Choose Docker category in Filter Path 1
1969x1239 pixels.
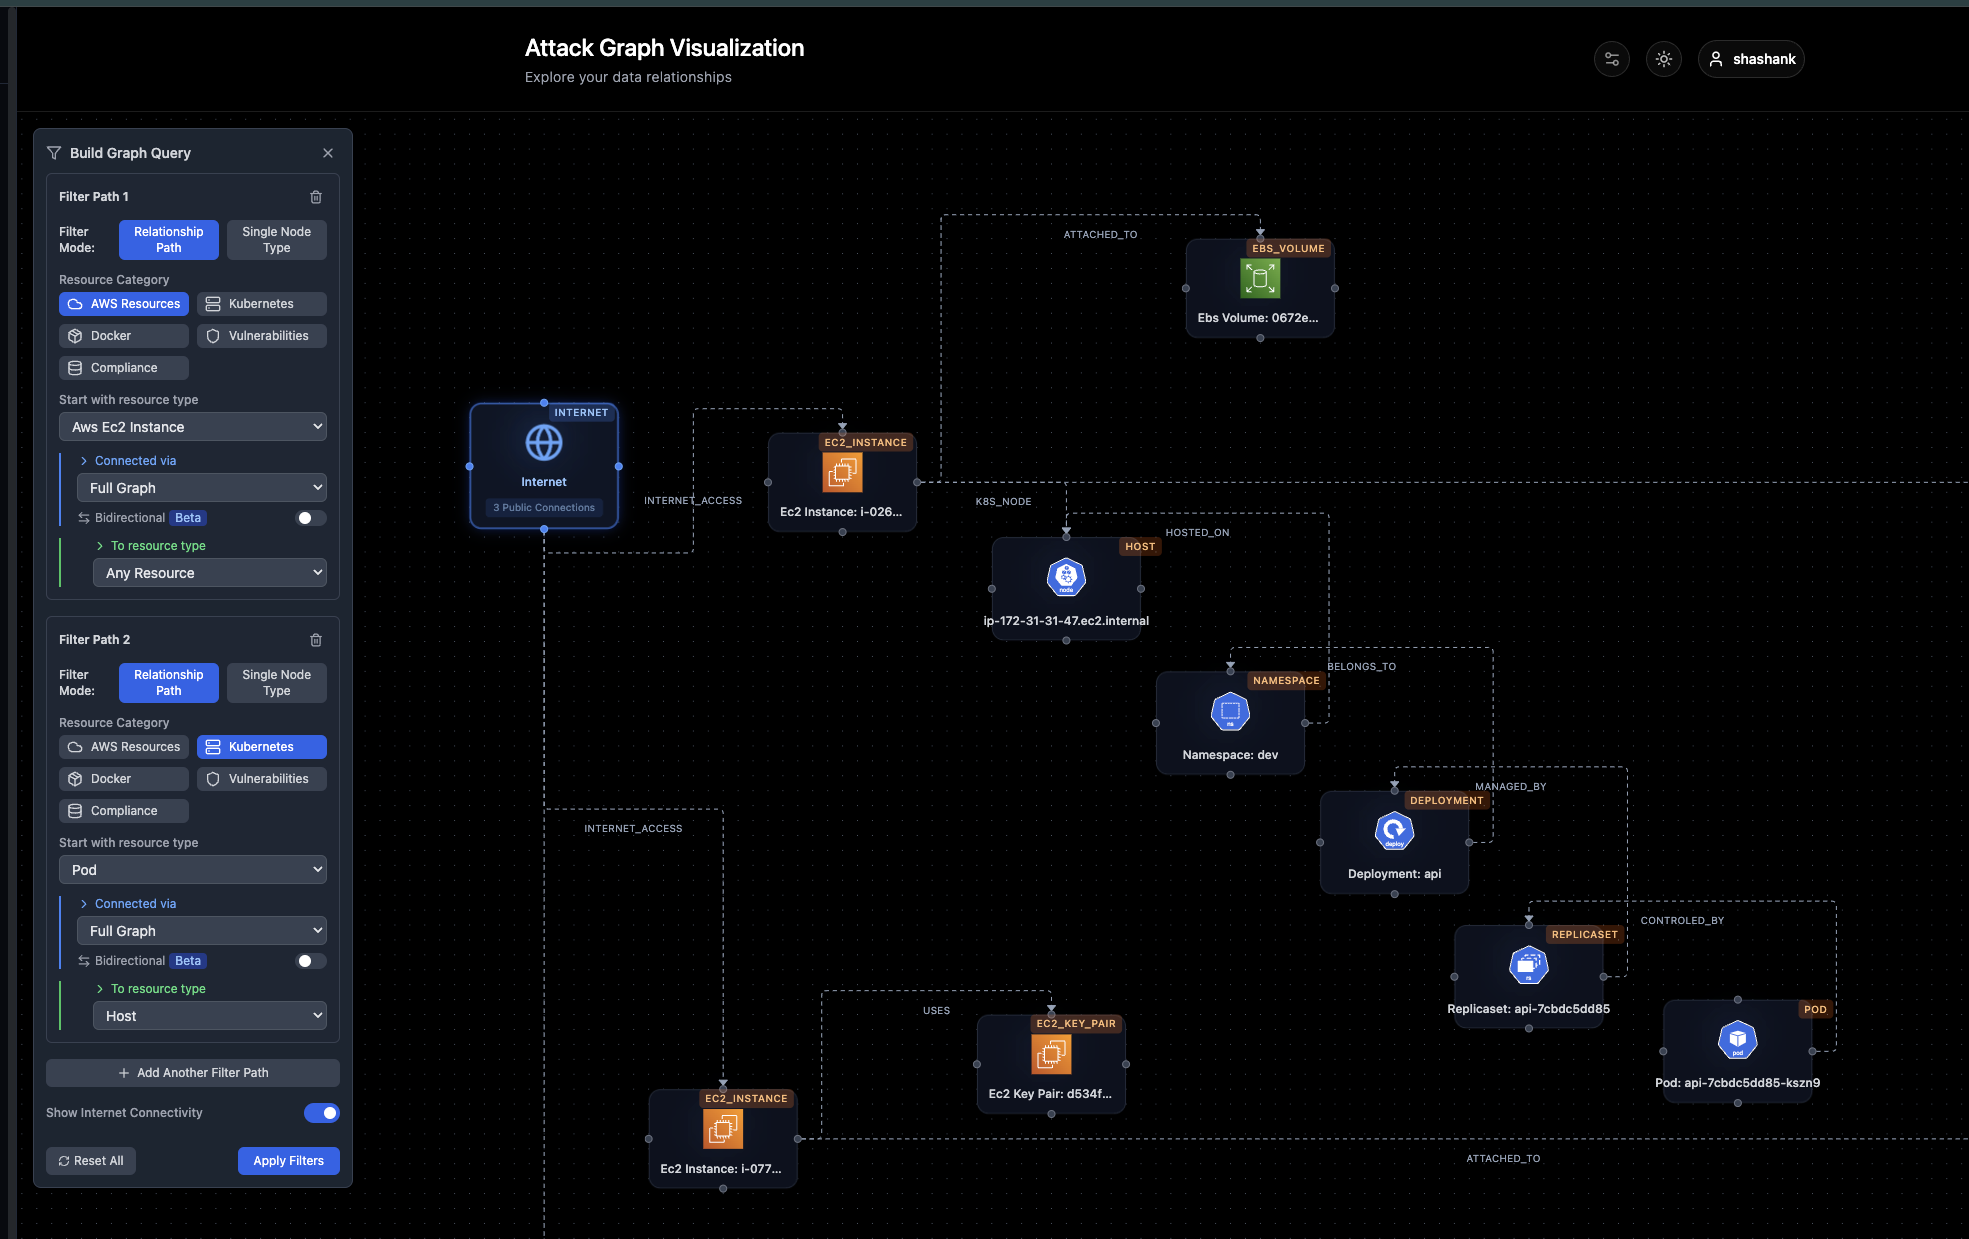[124, 336]
